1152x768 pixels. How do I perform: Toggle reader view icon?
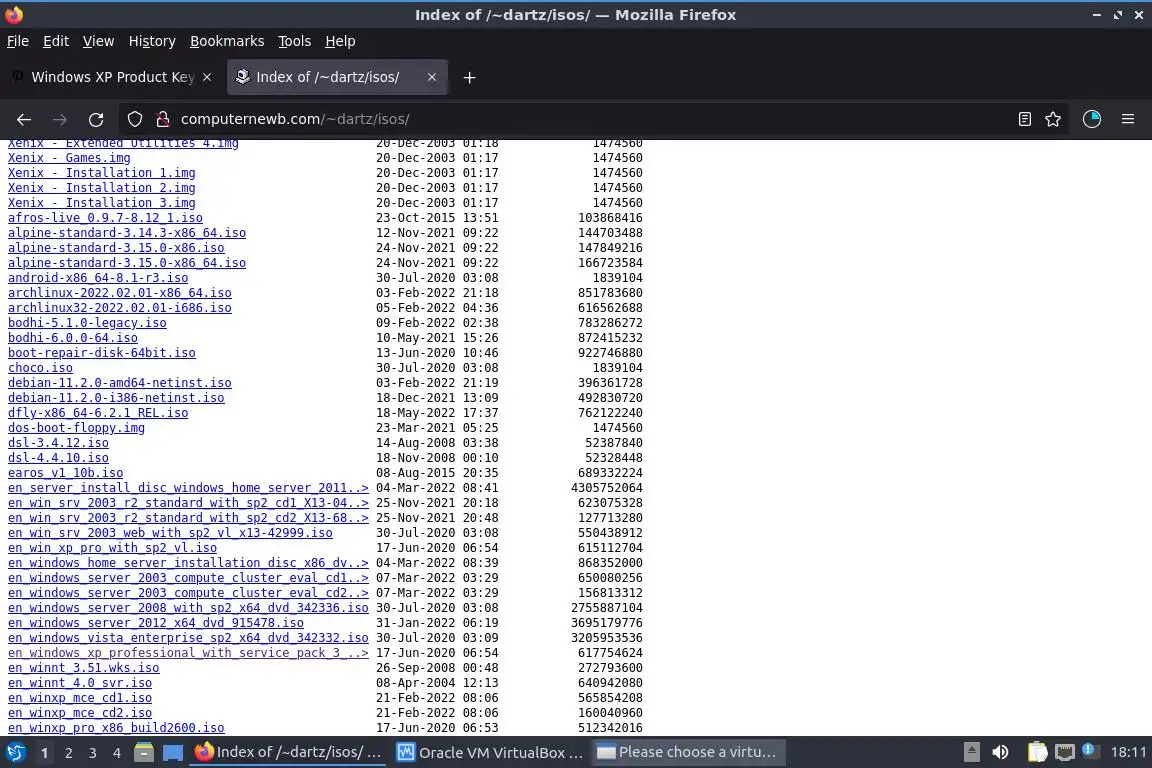(x=1025, y=119)
